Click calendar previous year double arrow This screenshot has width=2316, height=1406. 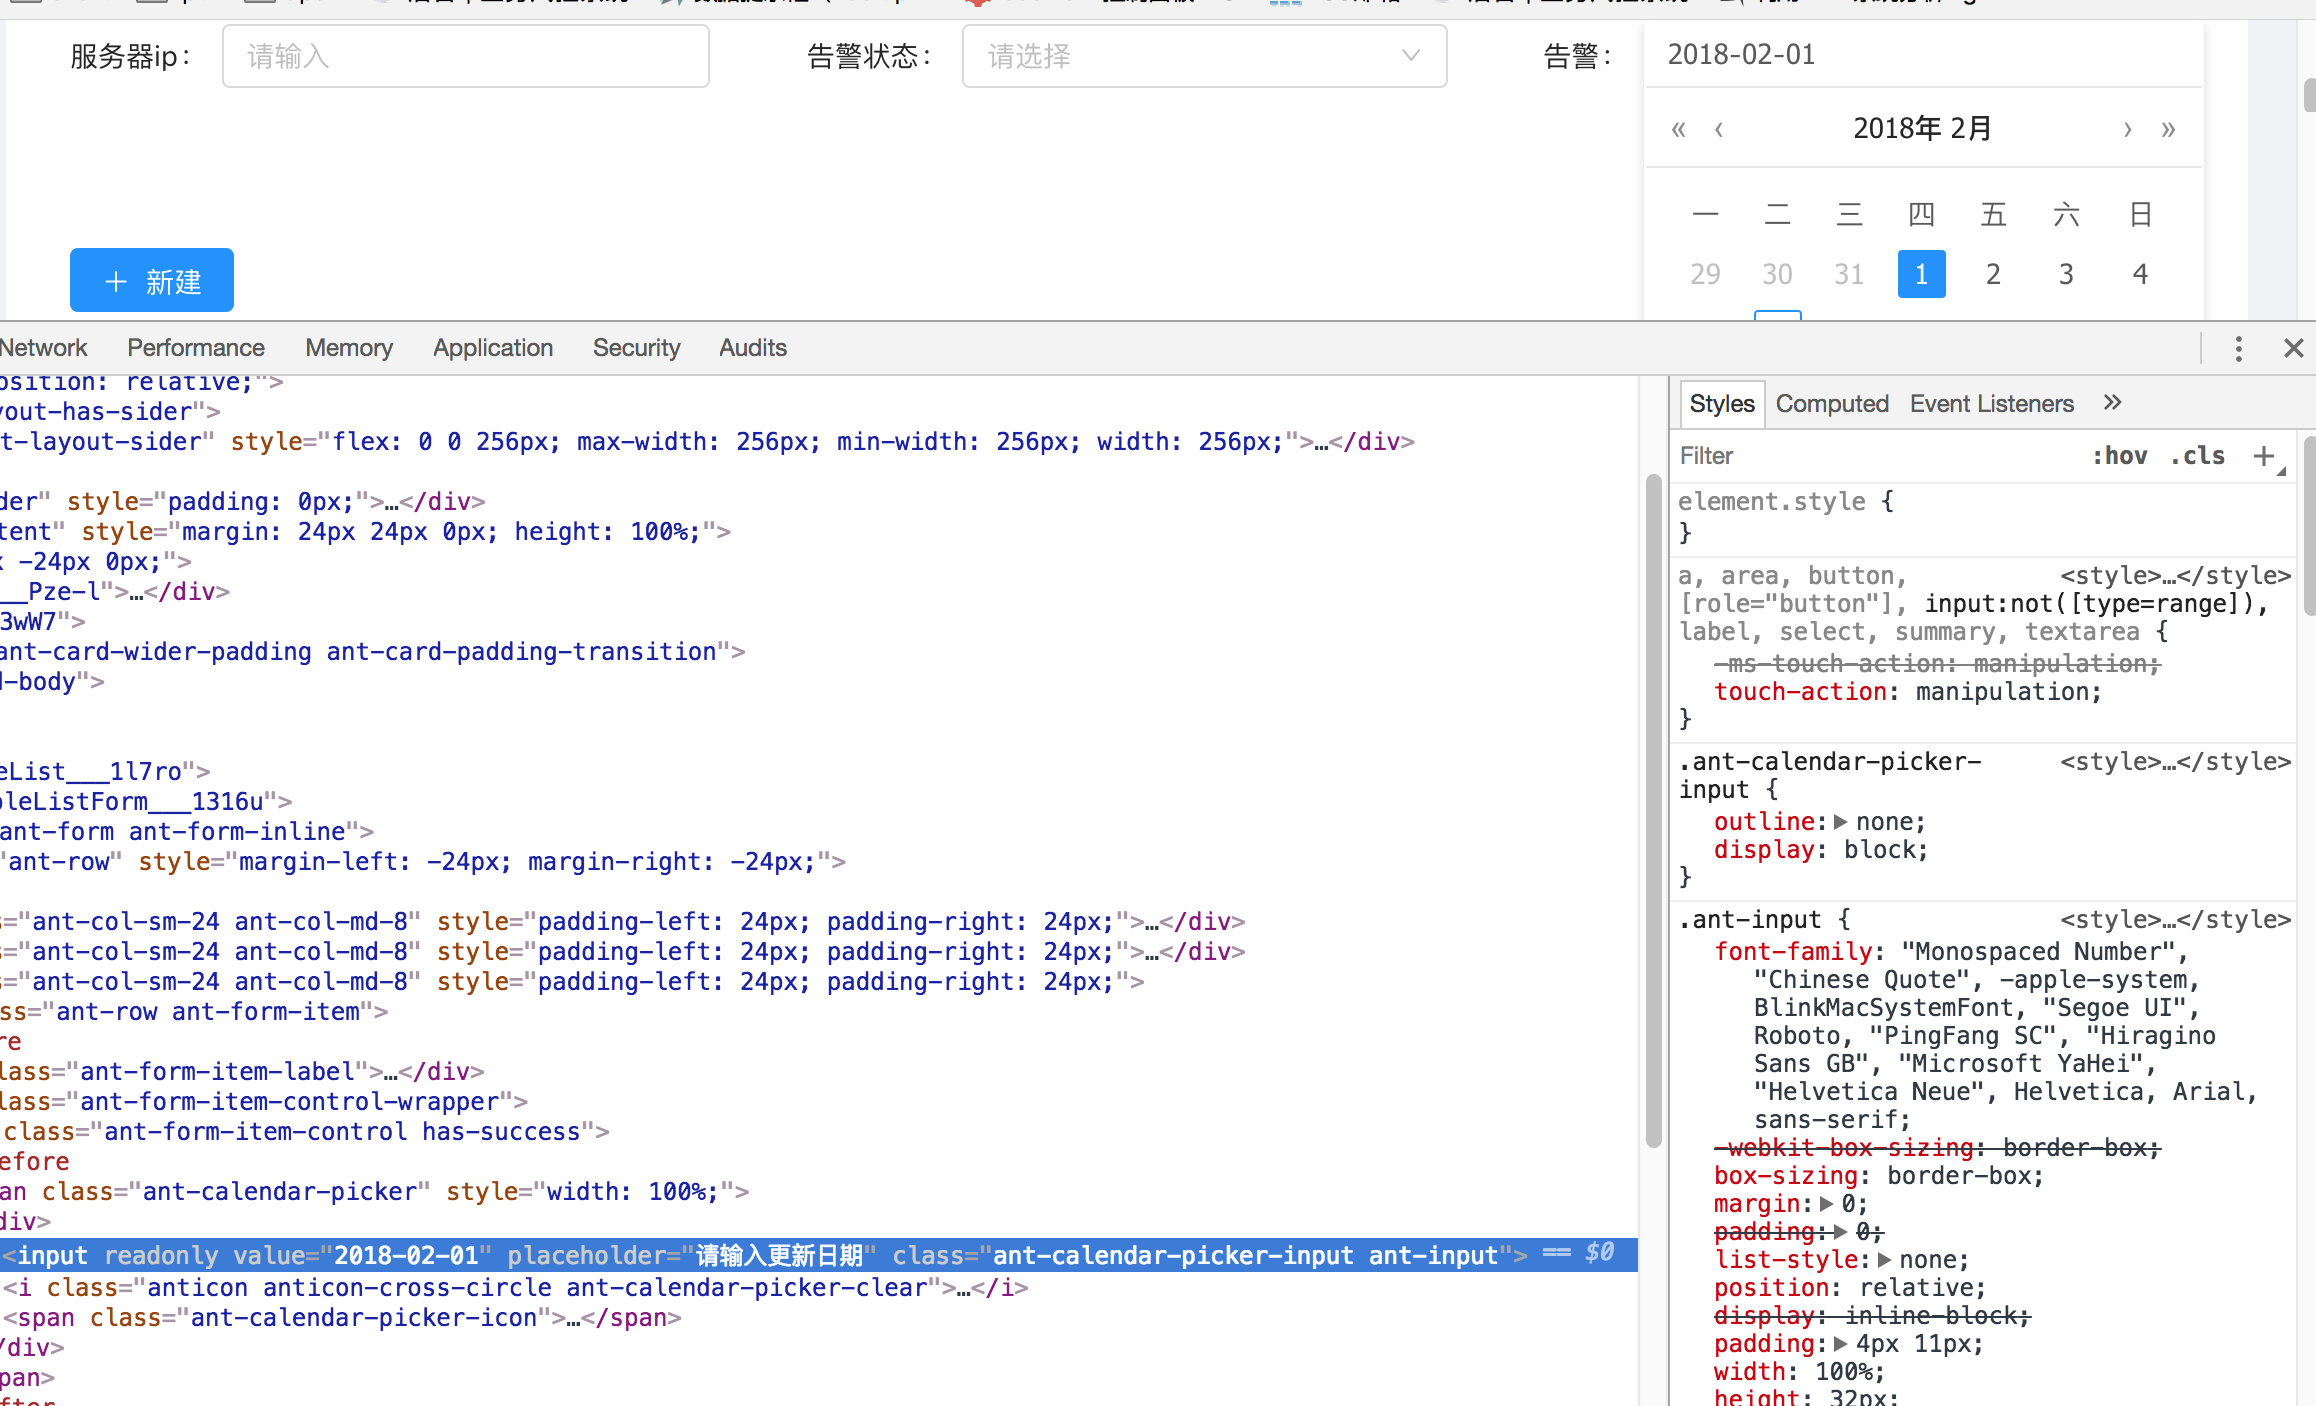tap(1678, 129)
